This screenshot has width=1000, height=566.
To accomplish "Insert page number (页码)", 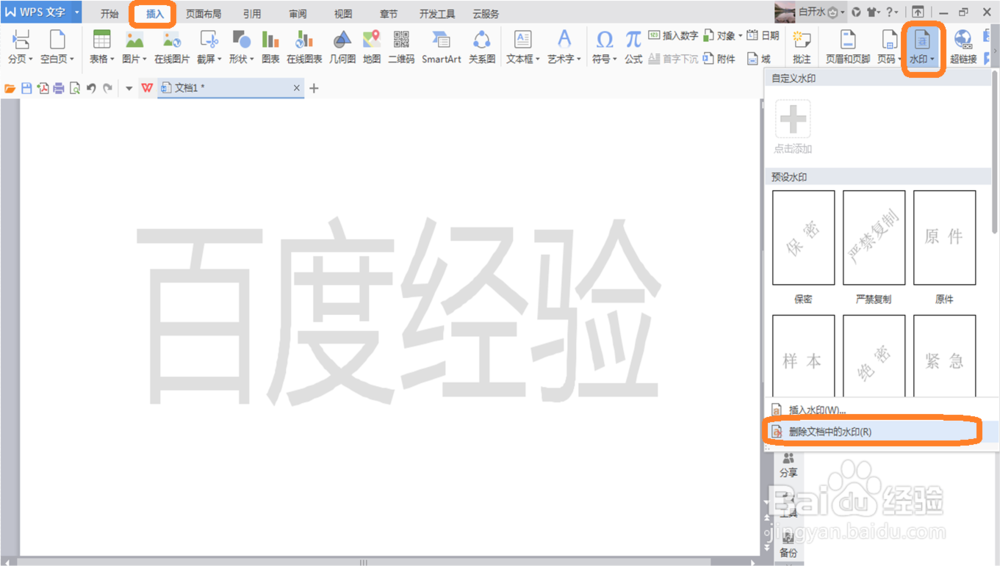I will (x=888, y=47).
